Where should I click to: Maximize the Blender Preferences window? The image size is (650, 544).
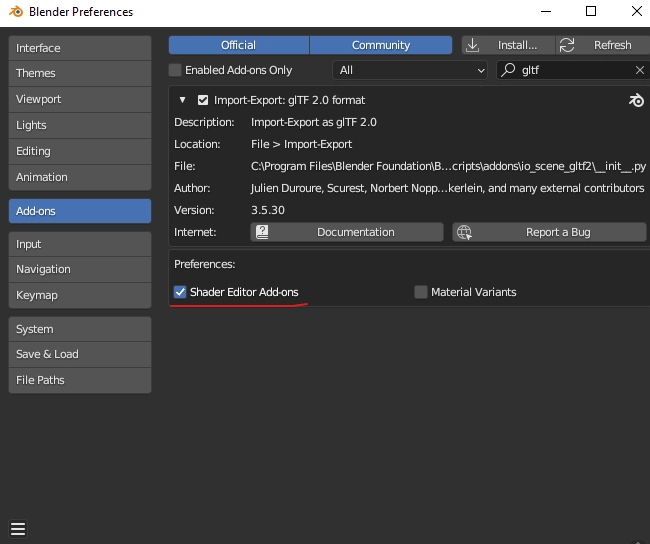[x=591, y=11]
